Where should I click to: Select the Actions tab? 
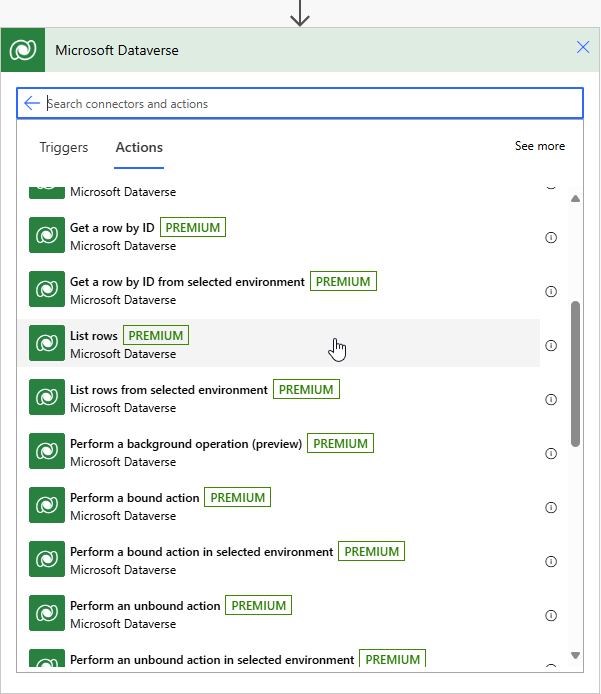(x=139, y=147)
